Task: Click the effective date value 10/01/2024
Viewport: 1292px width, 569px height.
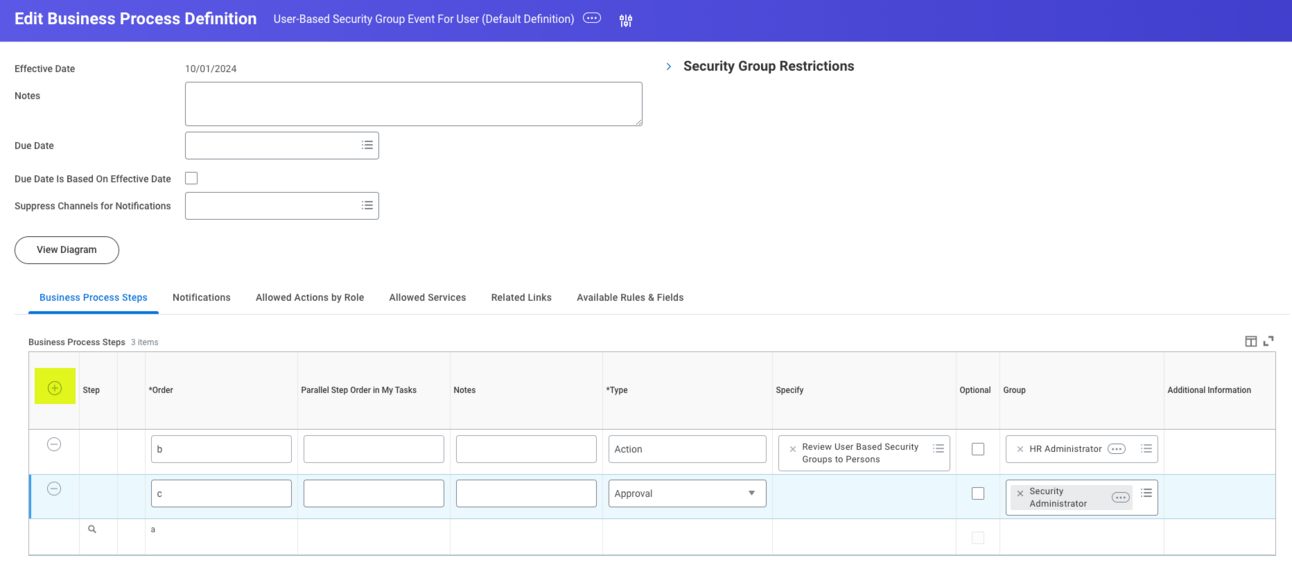Action: point(211,69)
